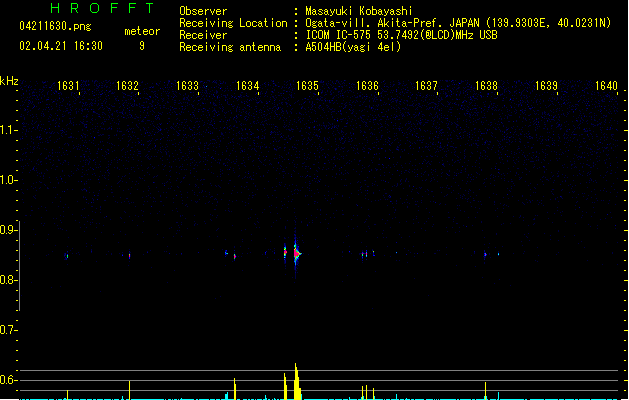Click the 0.6 kHz frequency label
This screenshot has height=400, width=629.
click(x=8, y=380)
